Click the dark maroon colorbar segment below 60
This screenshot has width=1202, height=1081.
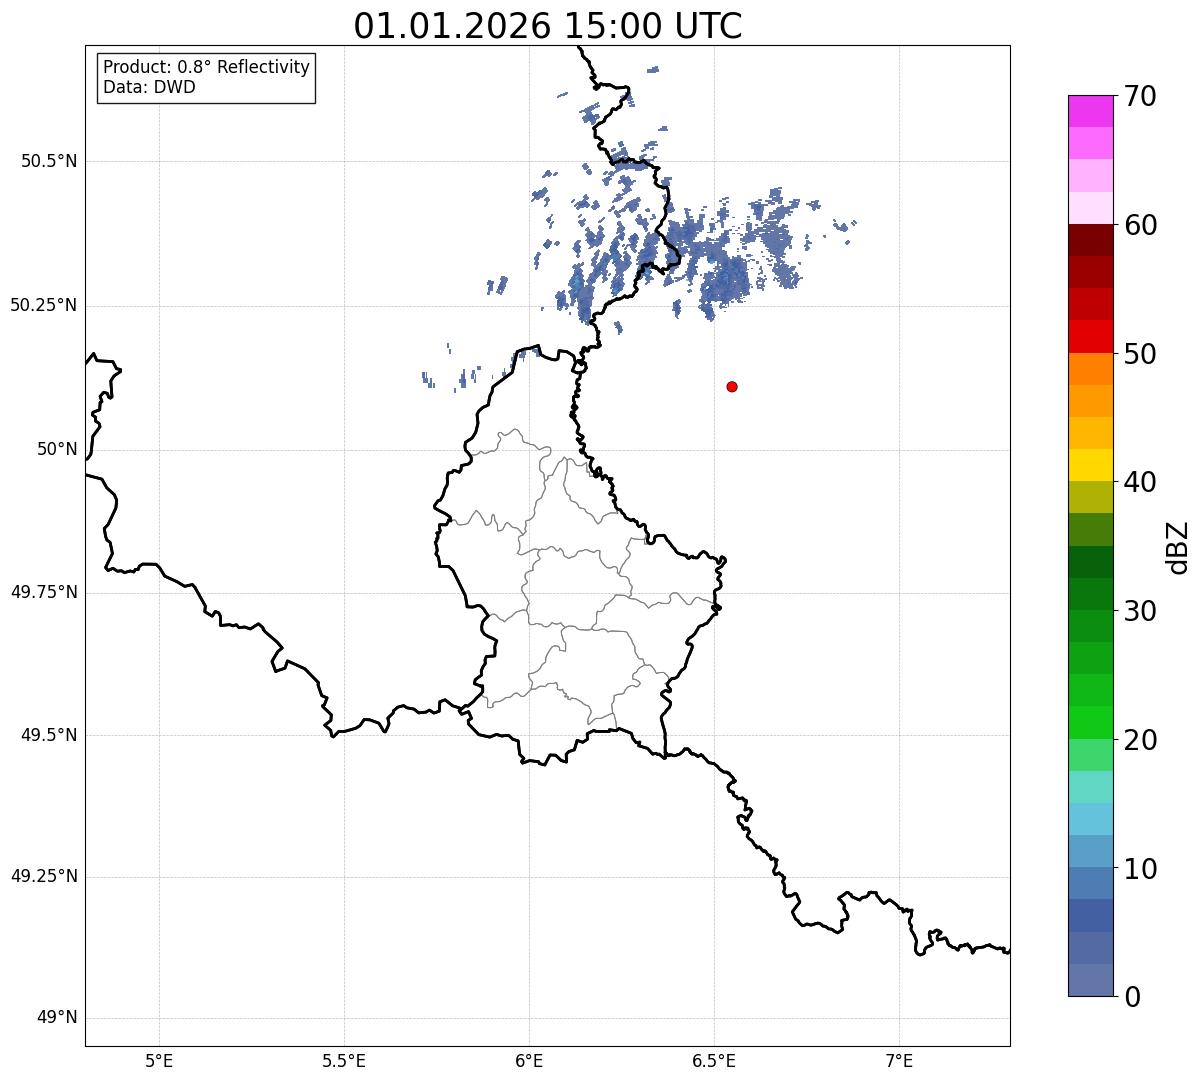click(1090, 240)
